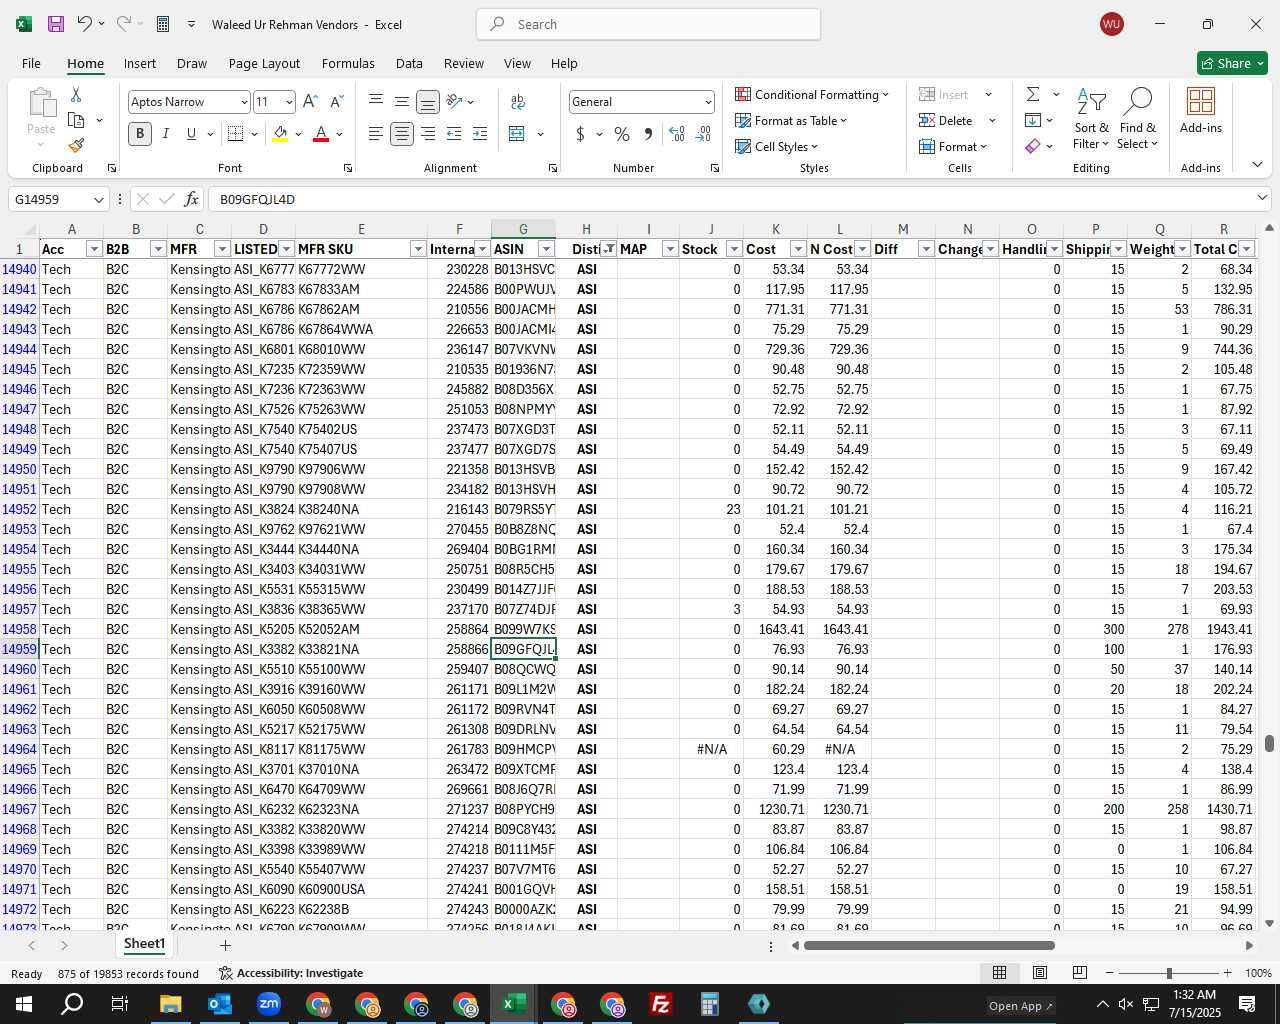Click the Share button

[1232, 63]
